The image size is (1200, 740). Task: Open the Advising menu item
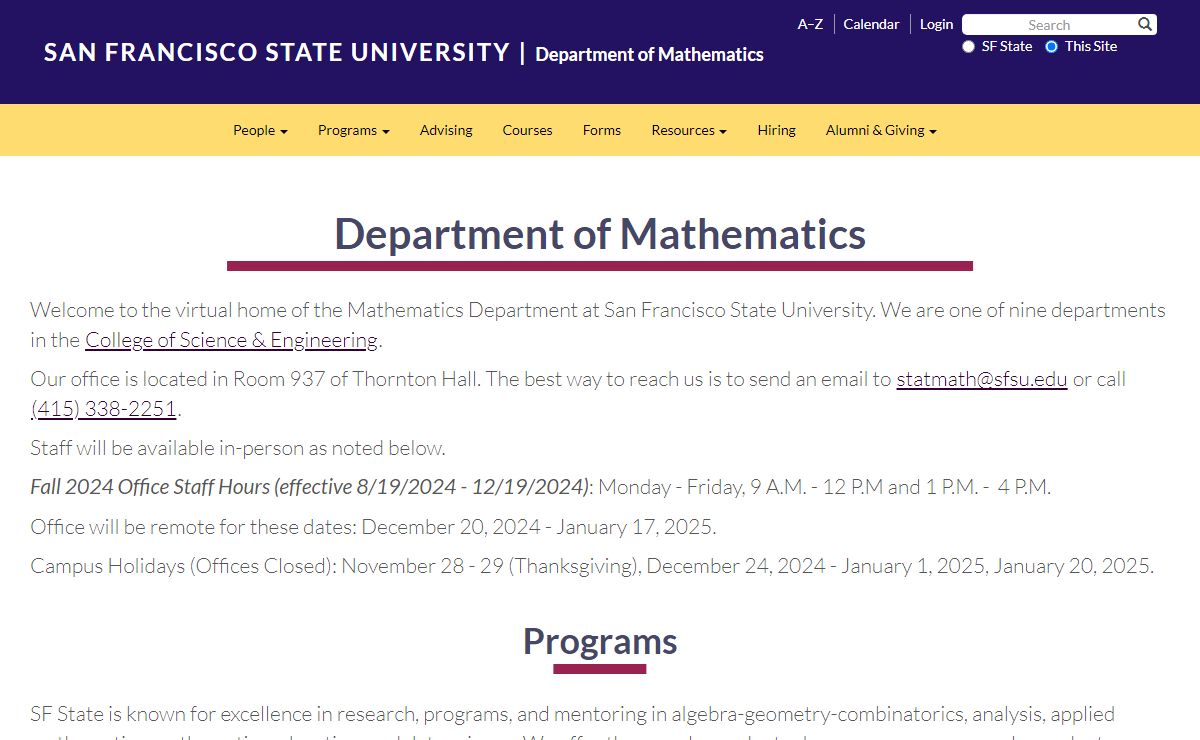446,130
